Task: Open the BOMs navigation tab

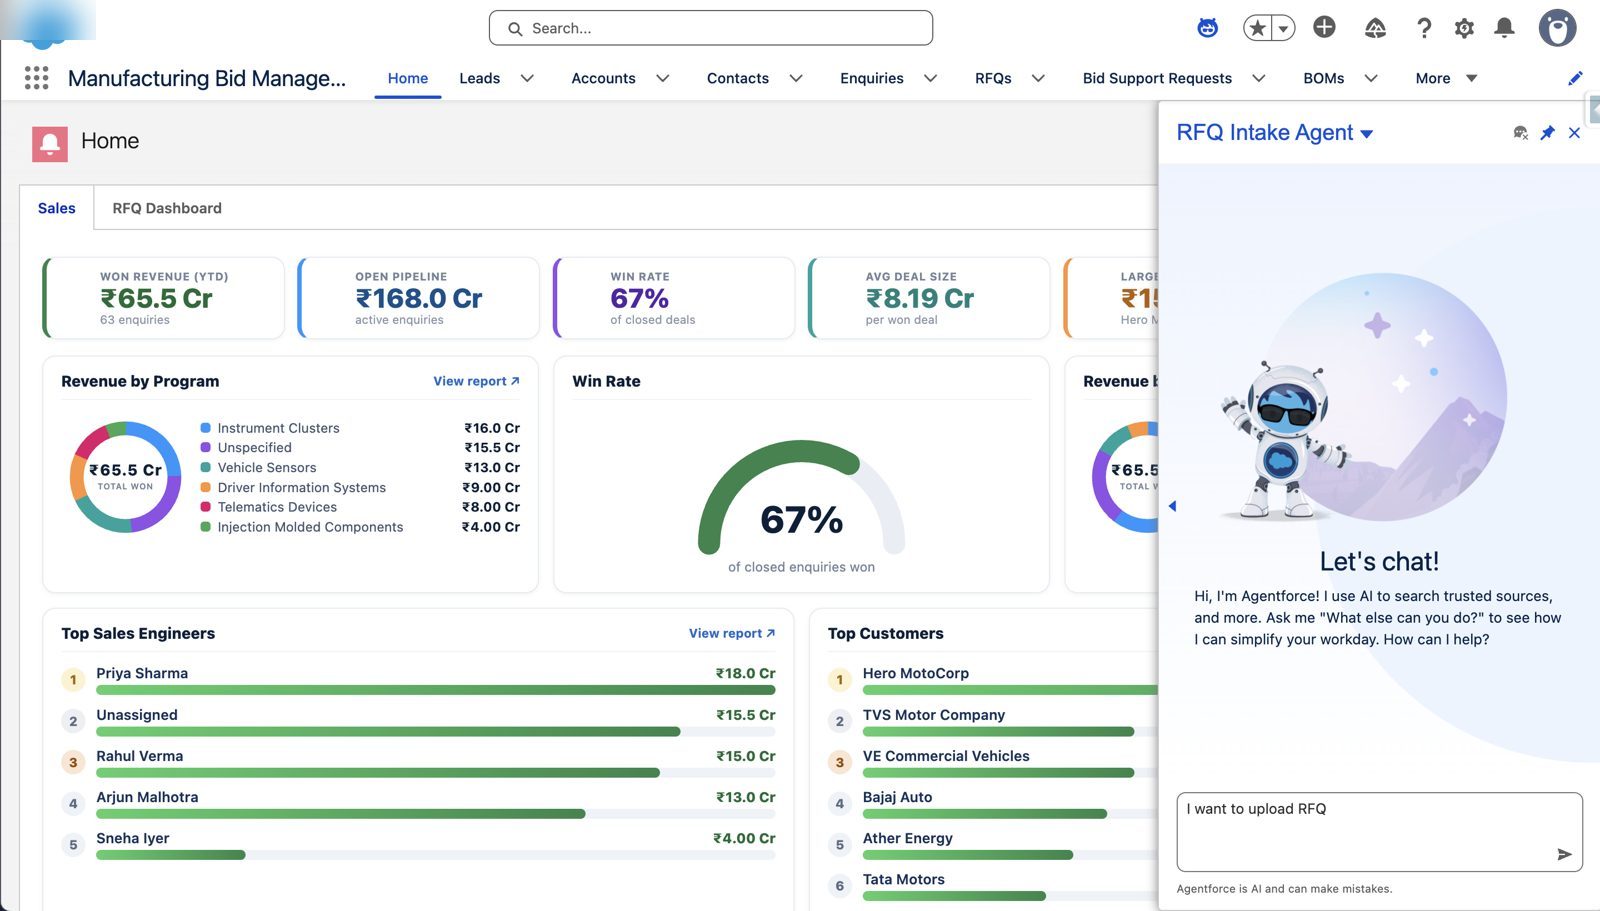Action: 1324,78
